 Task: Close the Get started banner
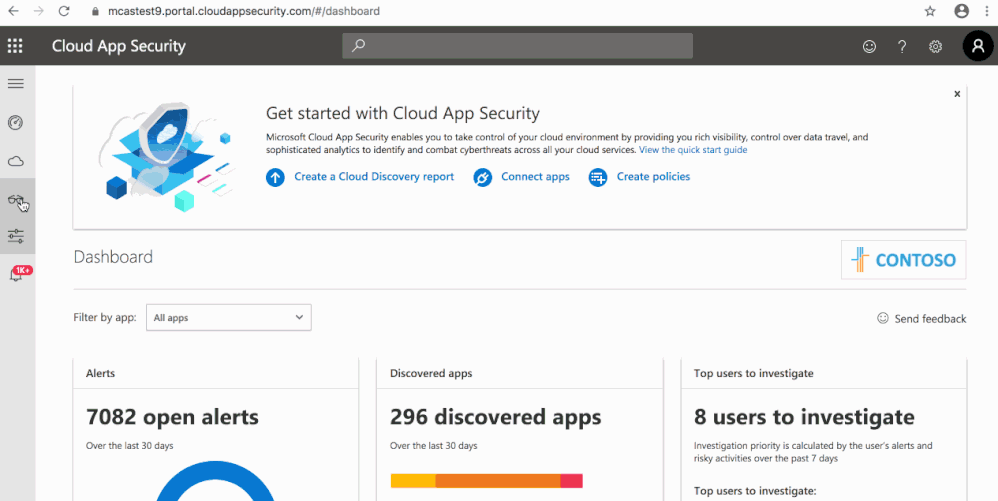pos(957,94)
